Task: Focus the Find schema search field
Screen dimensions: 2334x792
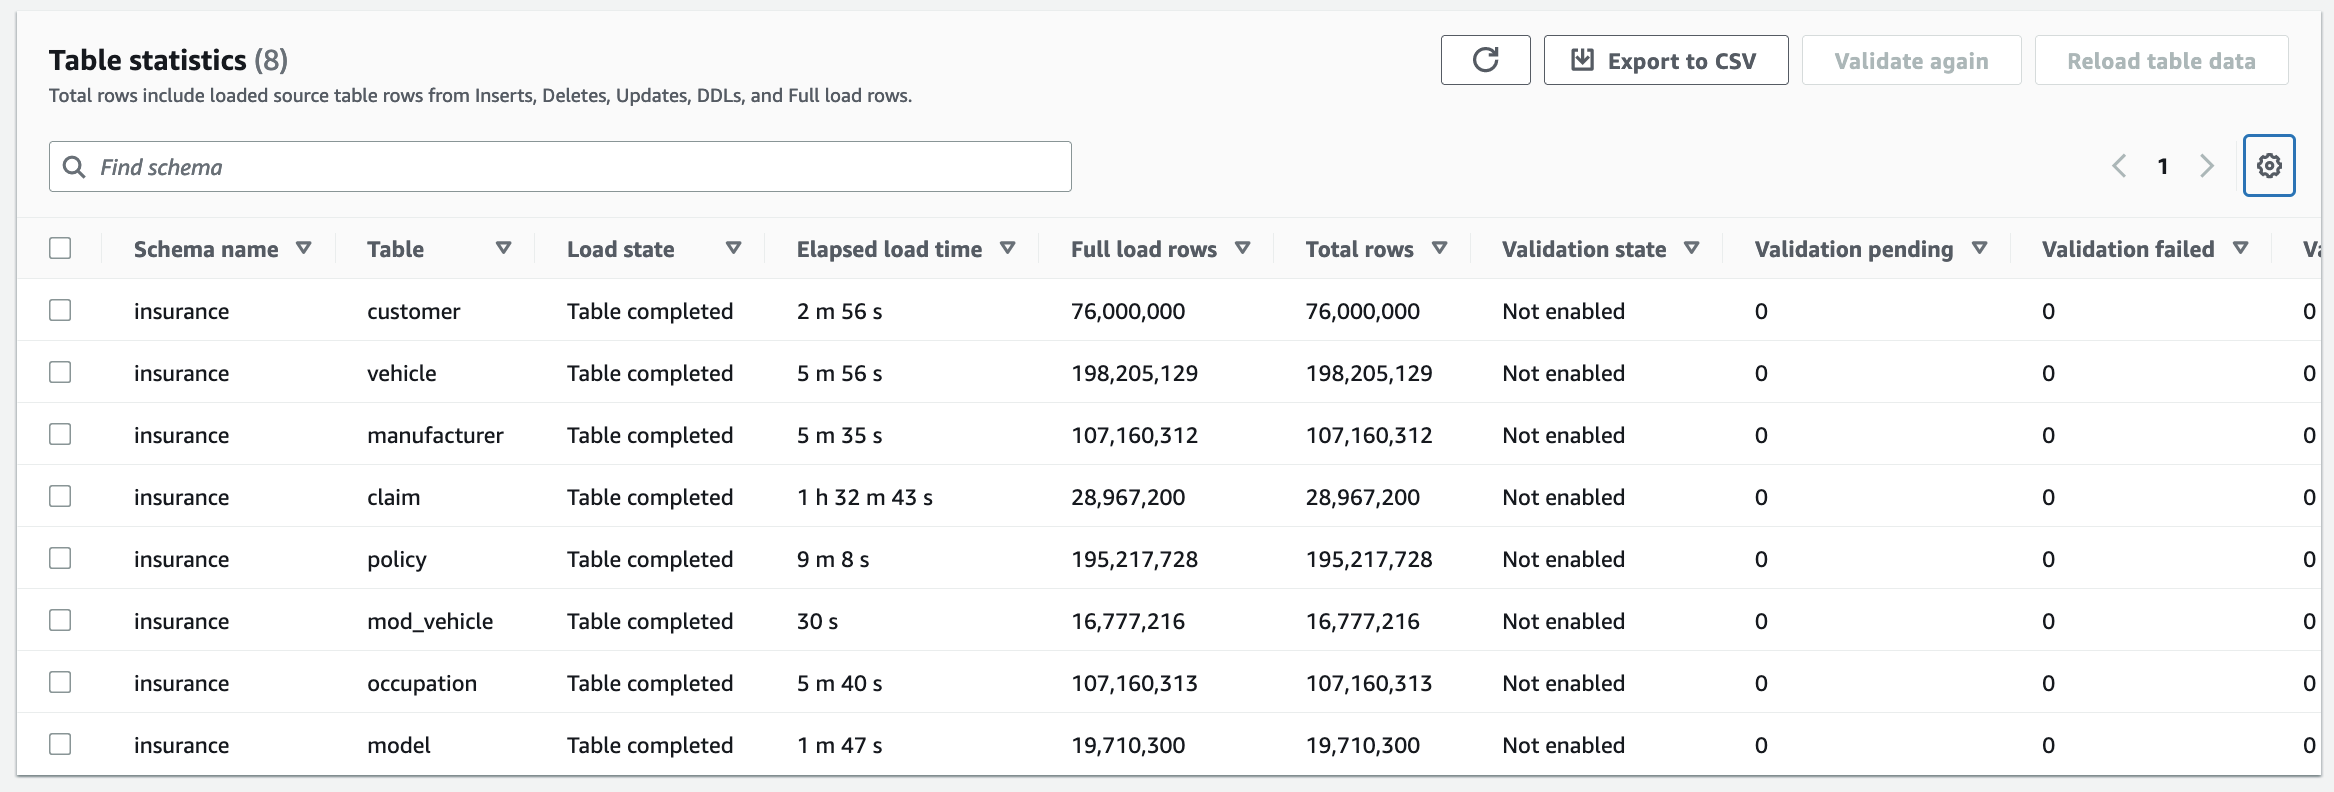Action: point(560,167)
